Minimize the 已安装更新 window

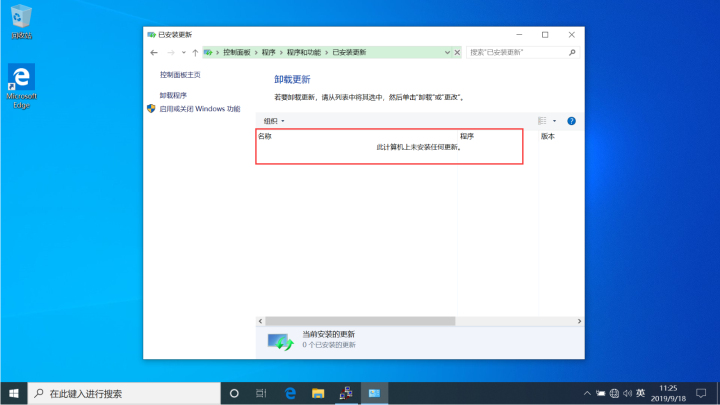pos(519,34)
